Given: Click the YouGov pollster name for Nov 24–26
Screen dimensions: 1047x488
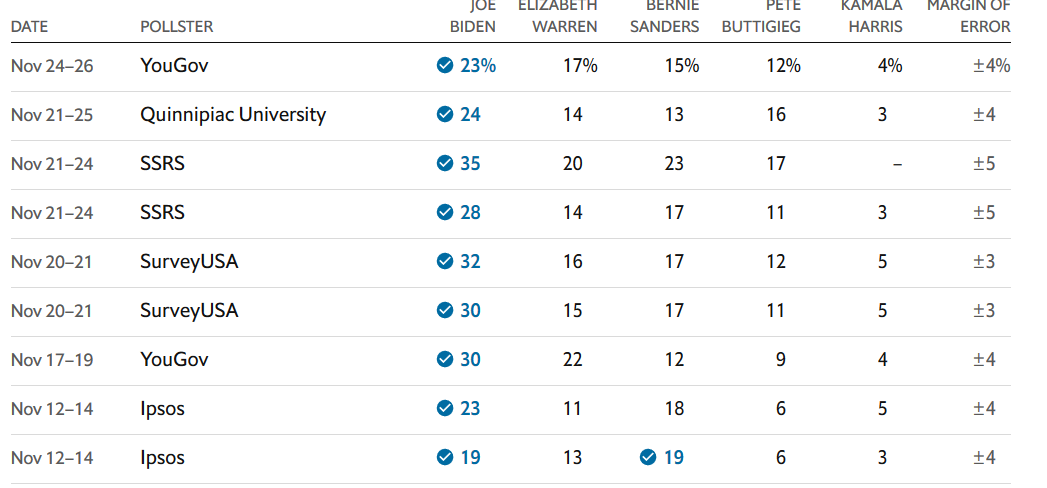Looking at the screenshot, I should click(x=174, y=65).
